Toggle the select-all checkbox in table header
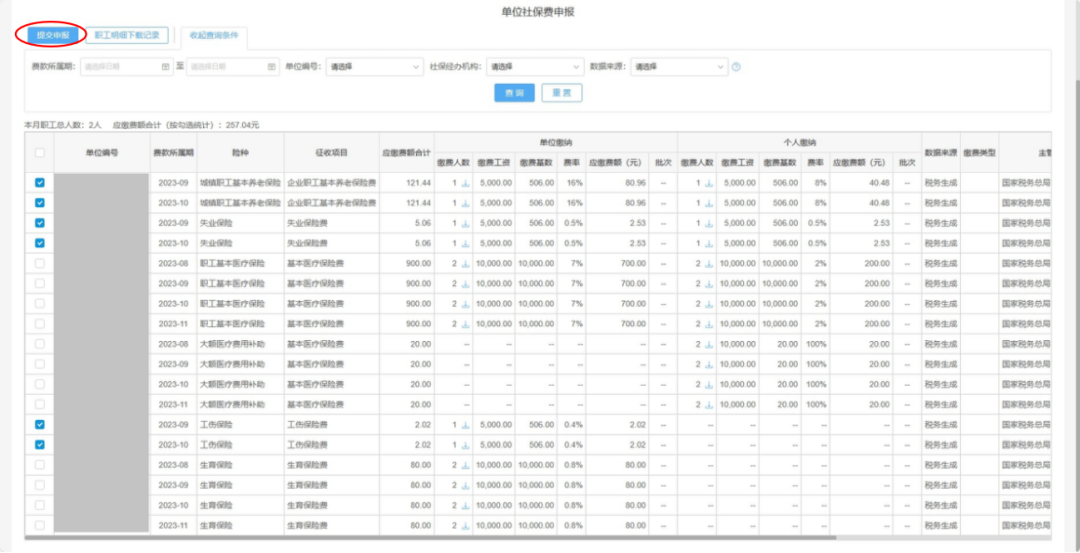The width and height of the screenshot is (1080, 553). coord(39,153)
